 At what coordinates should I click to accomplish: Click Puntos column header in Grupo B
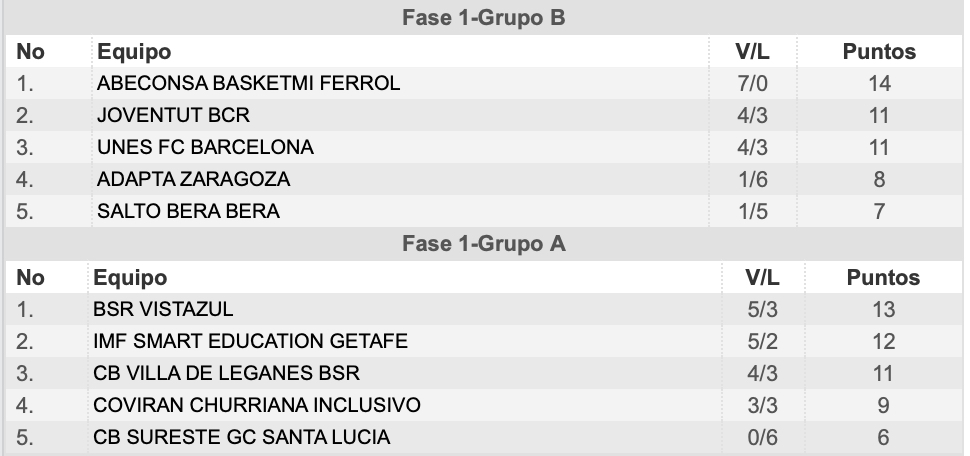pyautogui.click(x=879, y=51)
